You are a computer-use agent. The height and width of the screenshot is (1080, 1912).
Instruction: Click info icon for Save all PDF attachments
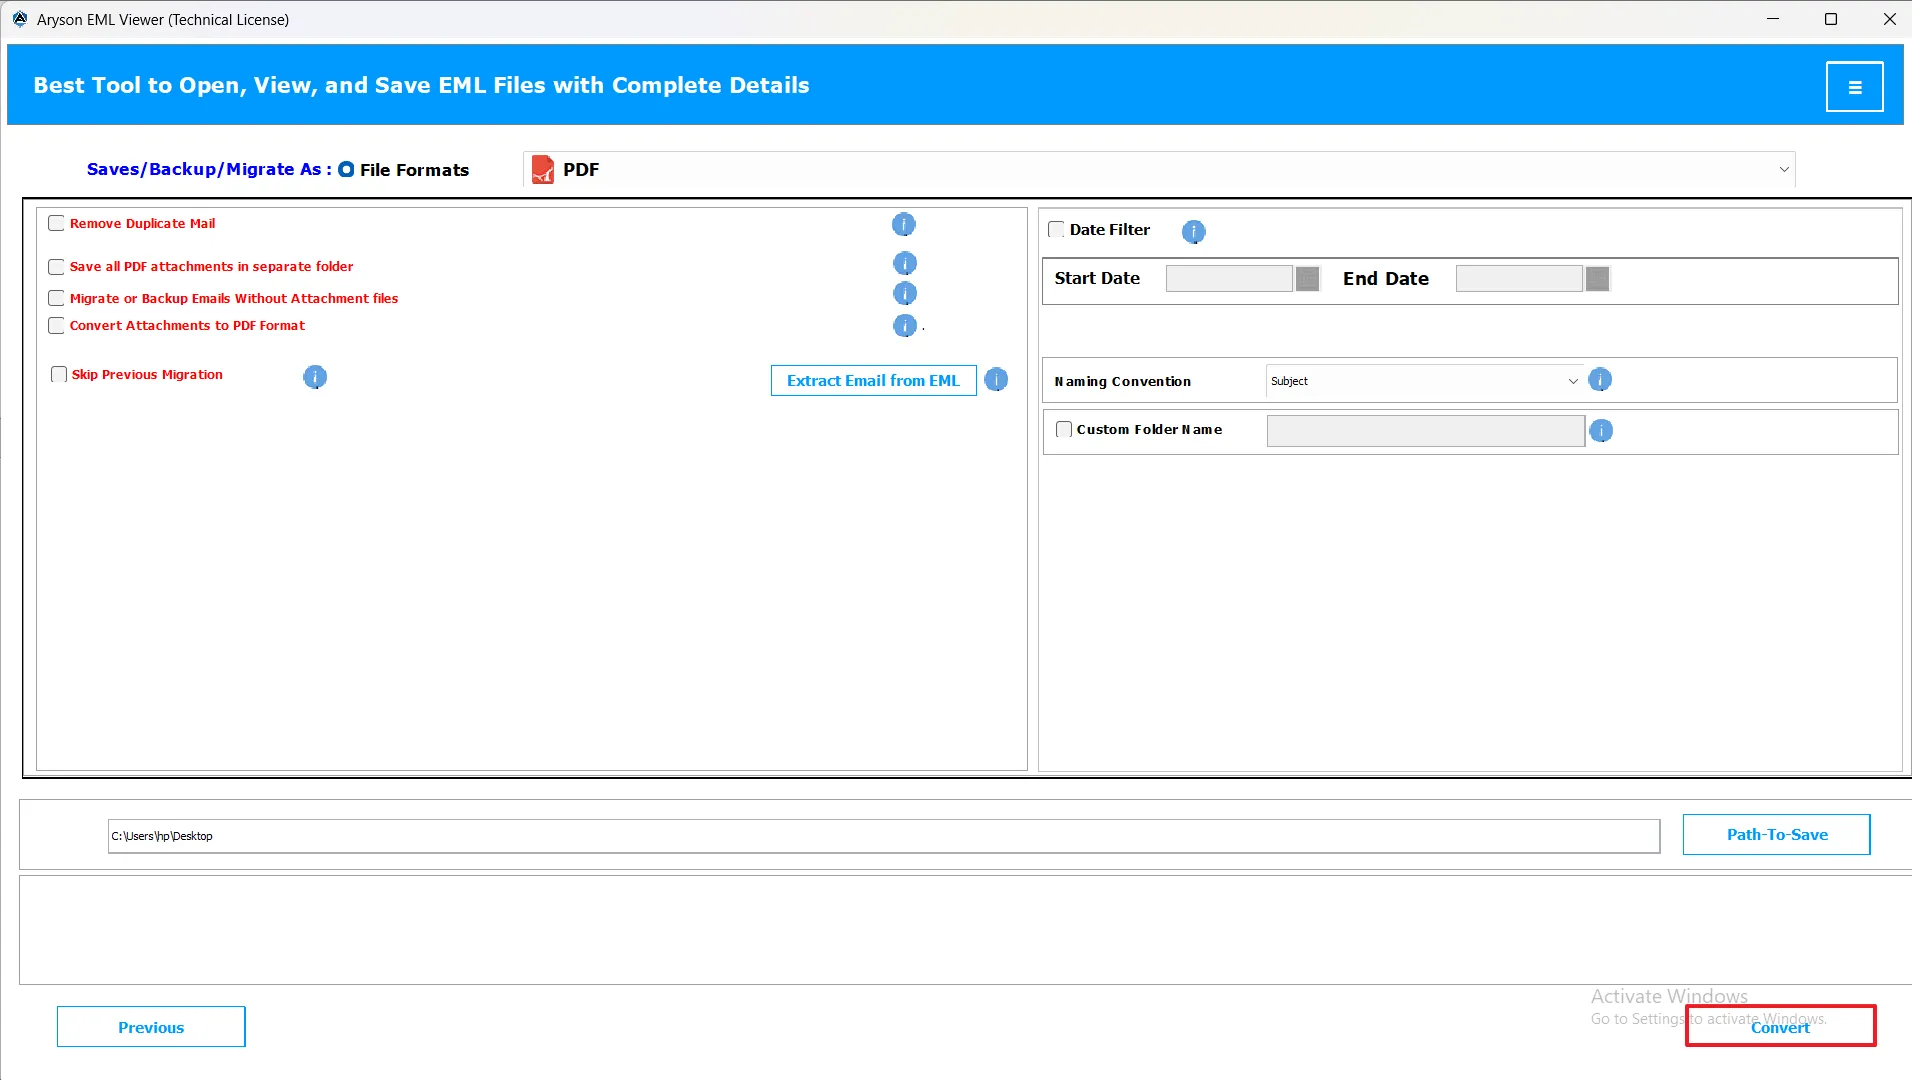point(904,263)
